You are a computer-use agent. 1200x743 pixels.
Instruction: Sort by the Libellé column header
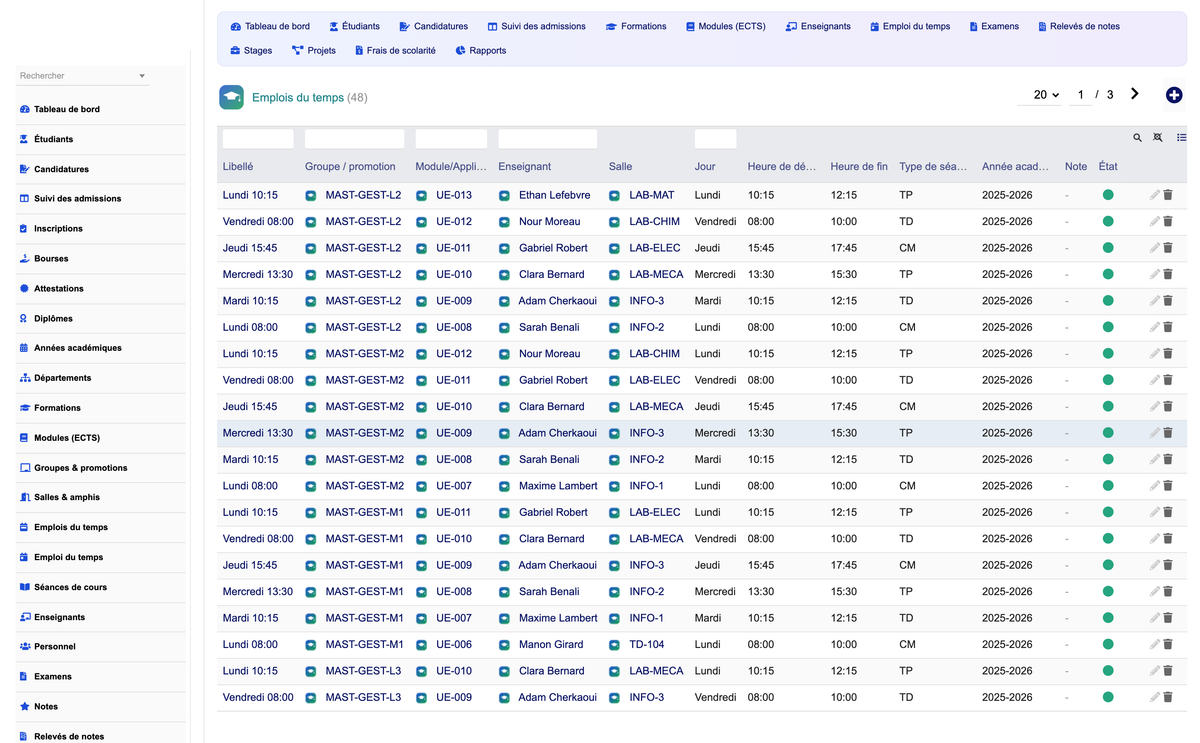click(238, 167)
